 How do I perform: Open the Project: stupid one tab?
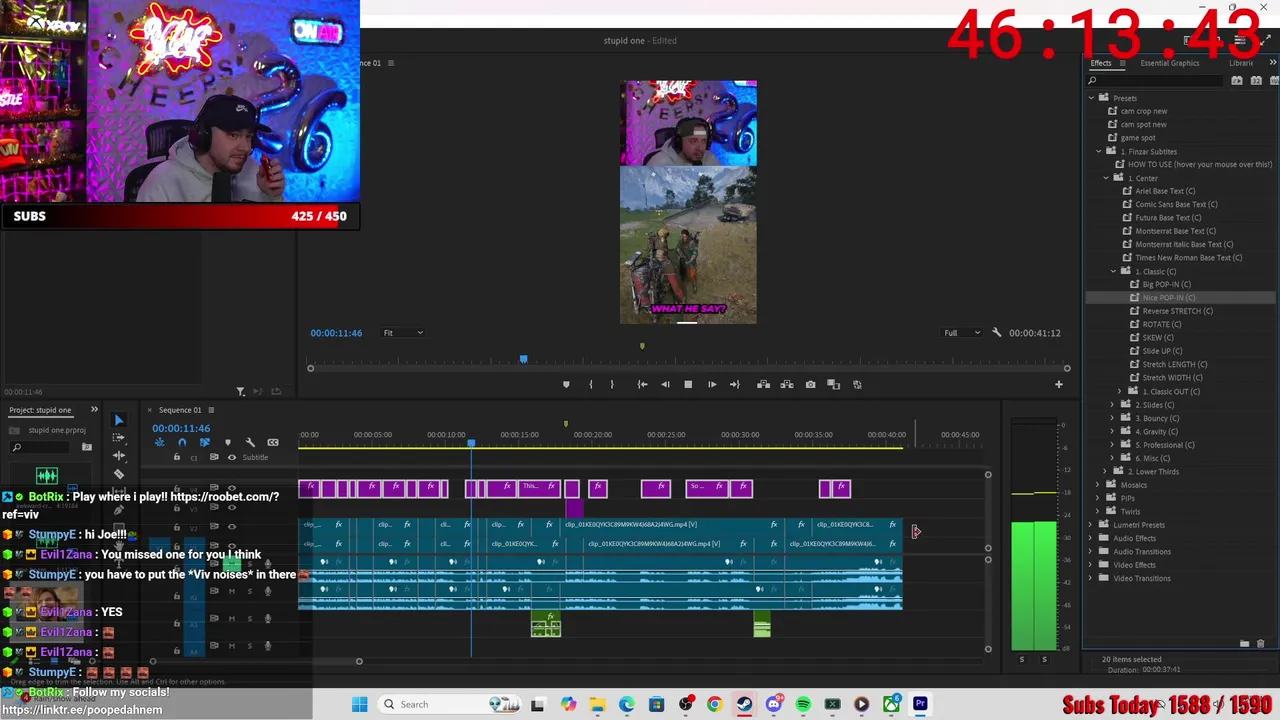40,410
